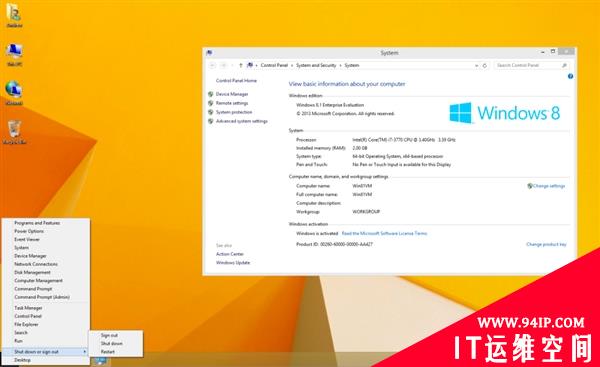Expand recent locations arrow next to Forward button
The image size is (600, 367).
coord(232,65)
